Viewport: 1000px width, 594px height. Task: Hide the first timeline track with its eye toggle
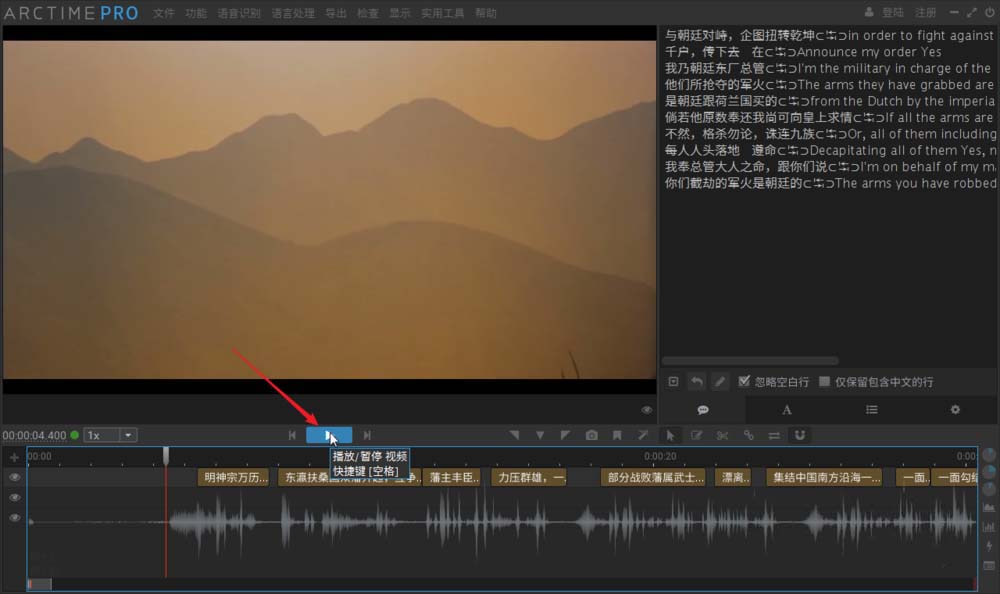point(13,477)
